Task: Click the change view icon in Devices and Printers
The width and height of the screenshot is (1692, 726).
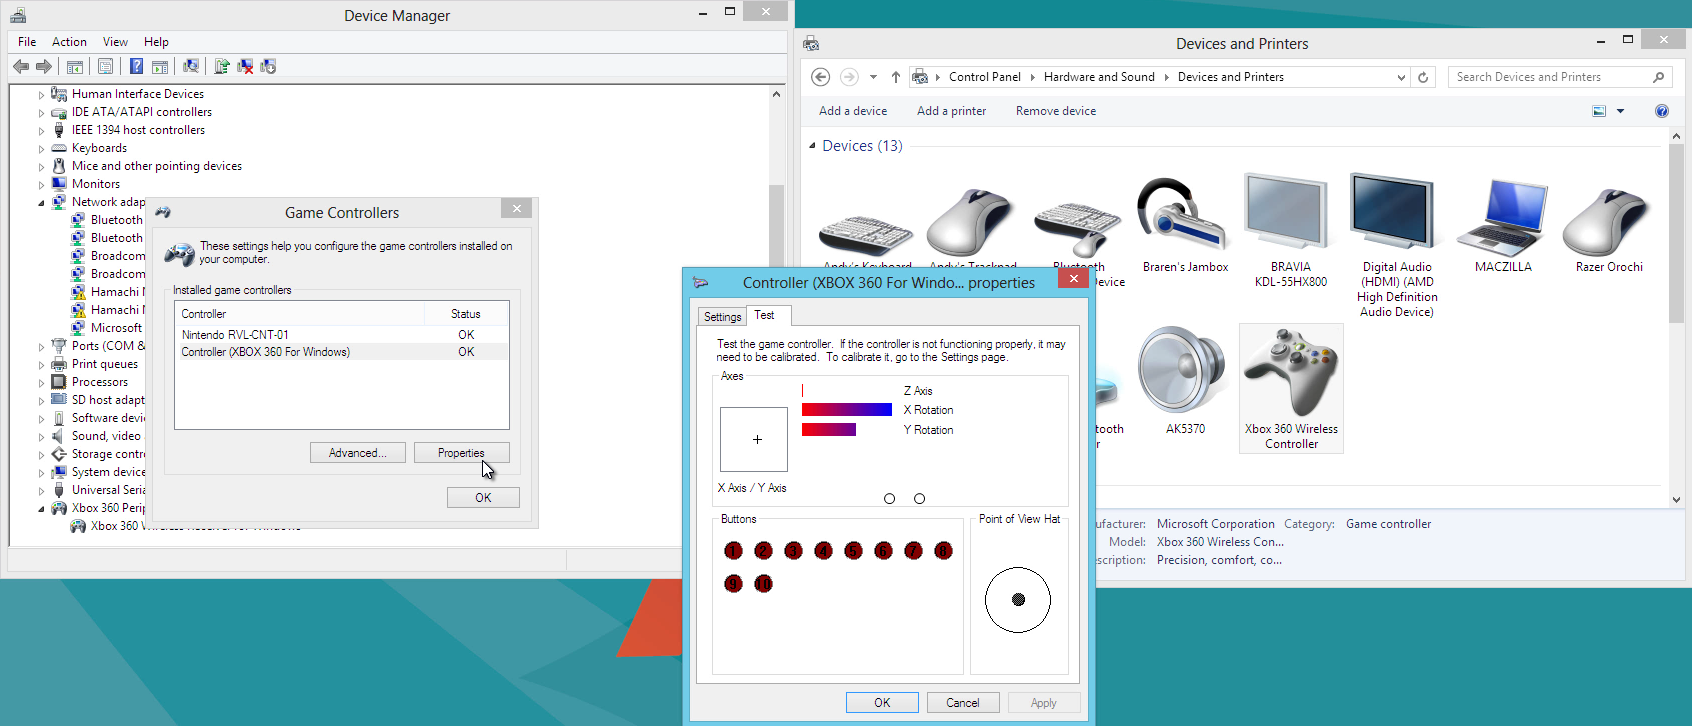Action: tap(1599, 111)
